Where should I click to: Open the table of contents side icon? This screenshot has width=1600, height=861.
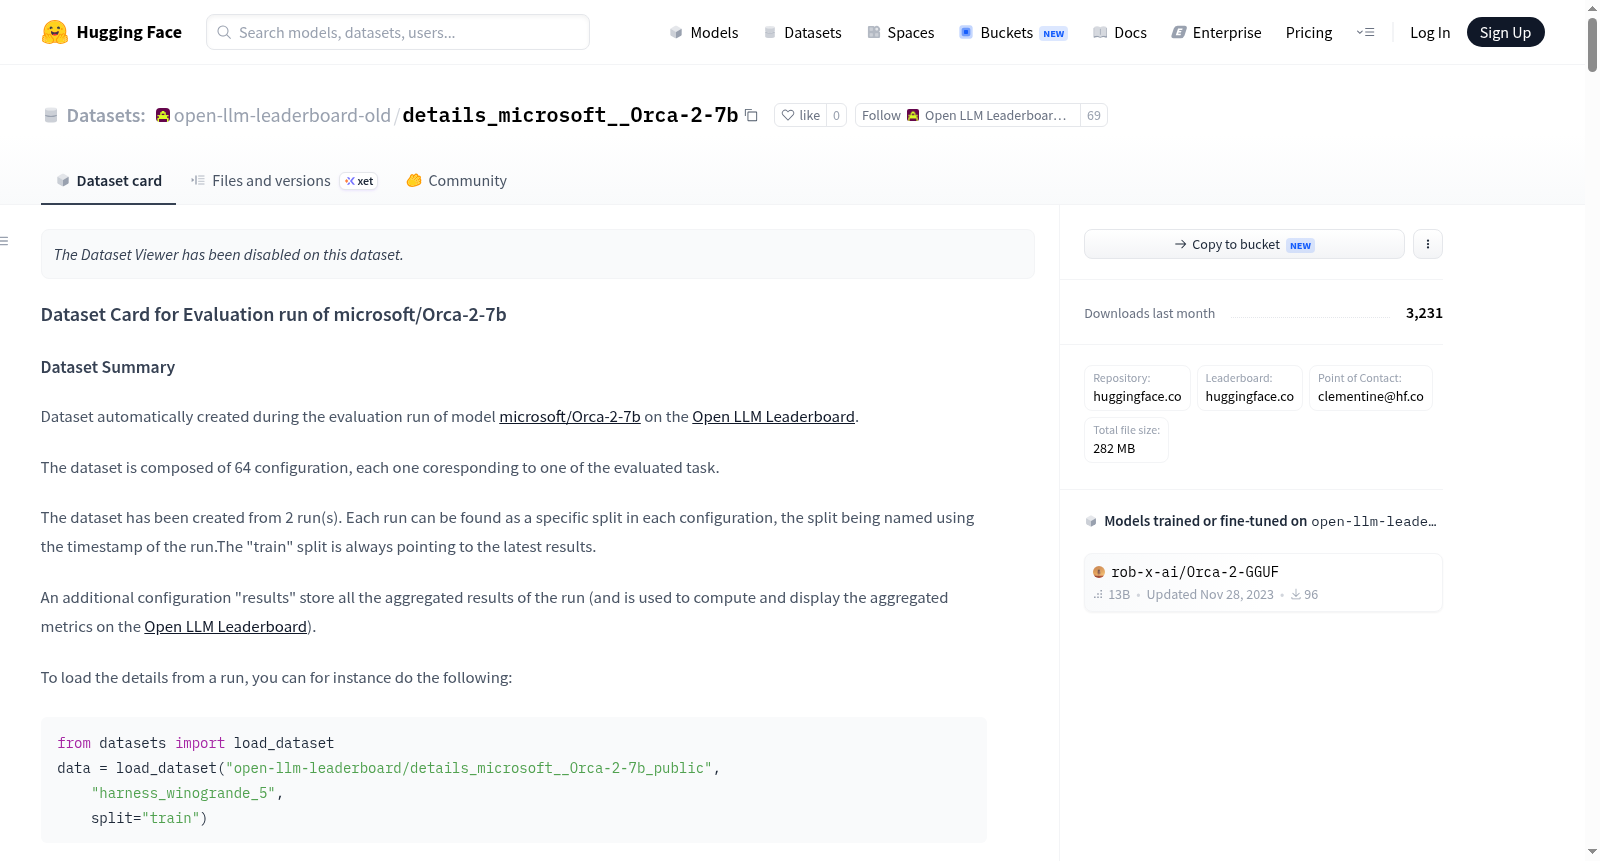5,241
